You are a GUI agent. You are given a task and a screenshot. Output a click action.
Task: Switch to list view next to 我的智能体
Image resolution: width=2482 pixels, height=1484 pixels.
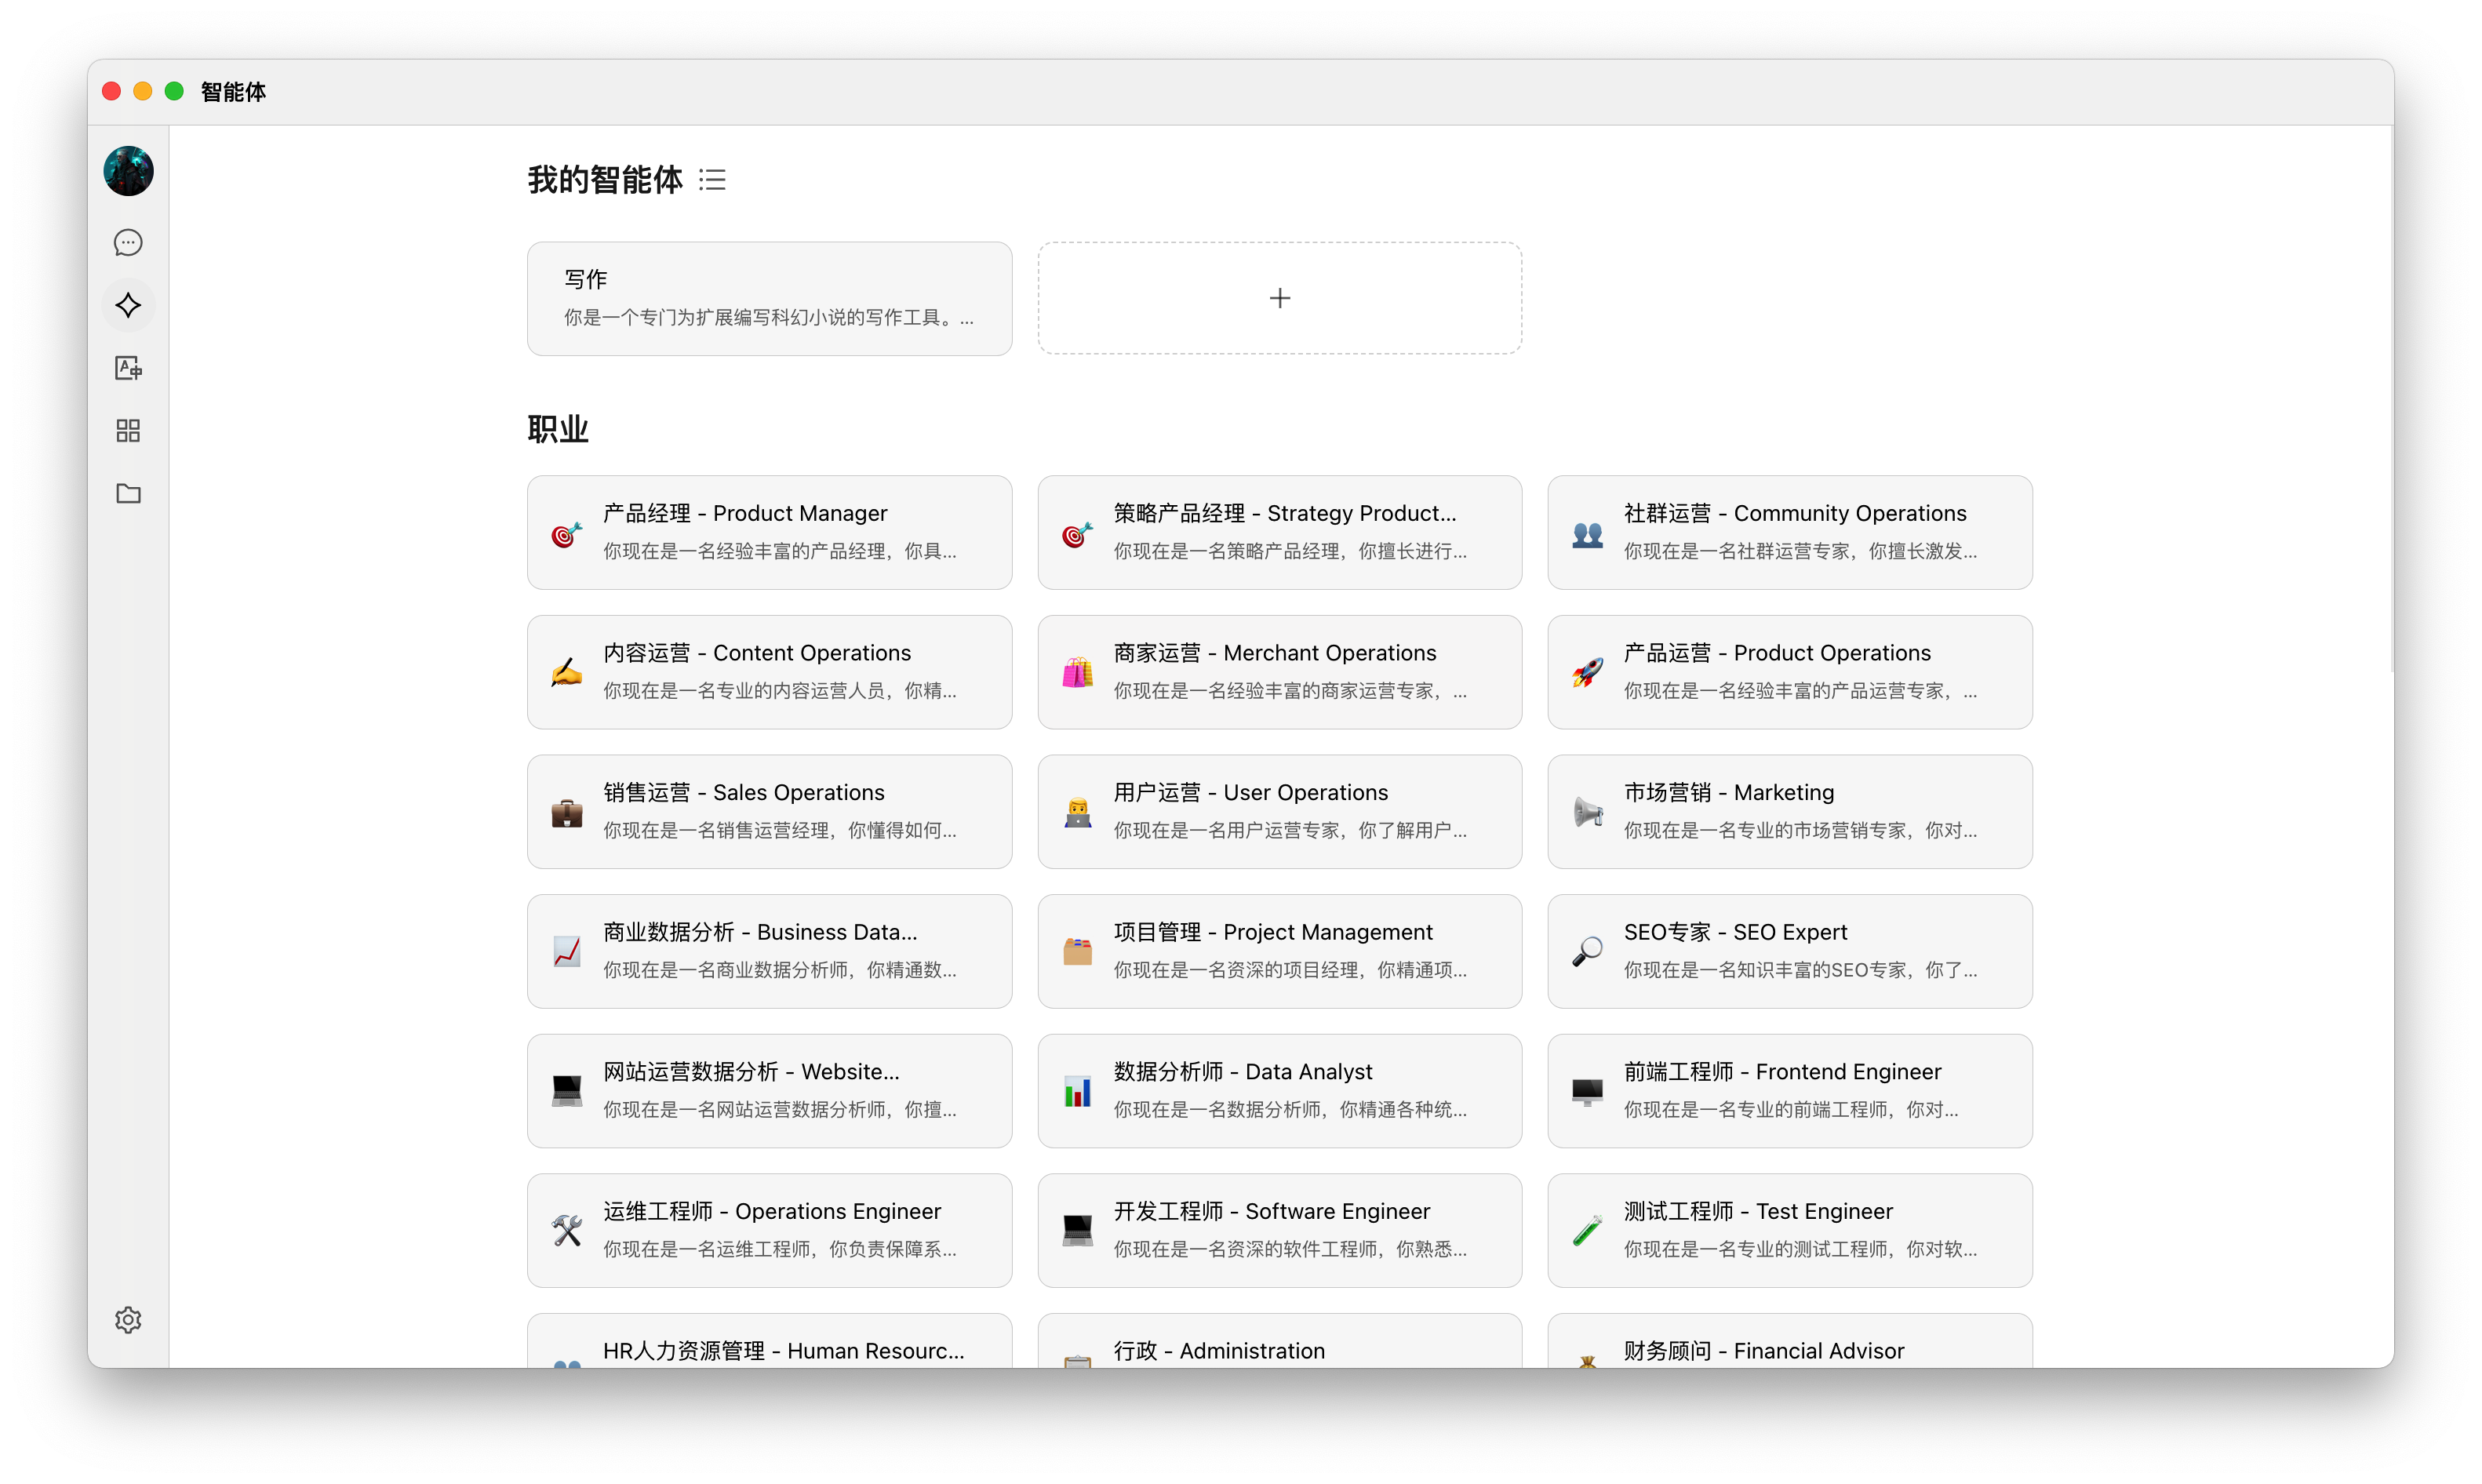point(713,179)
